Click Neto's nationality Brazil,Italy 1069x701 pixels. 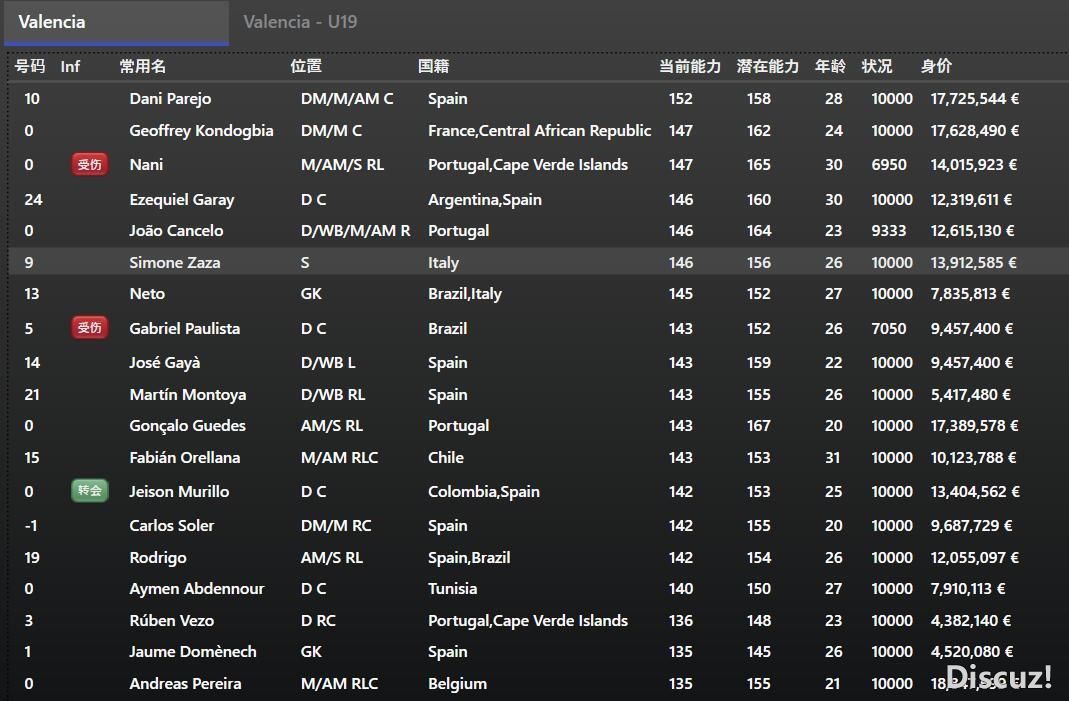click(465, 294)
